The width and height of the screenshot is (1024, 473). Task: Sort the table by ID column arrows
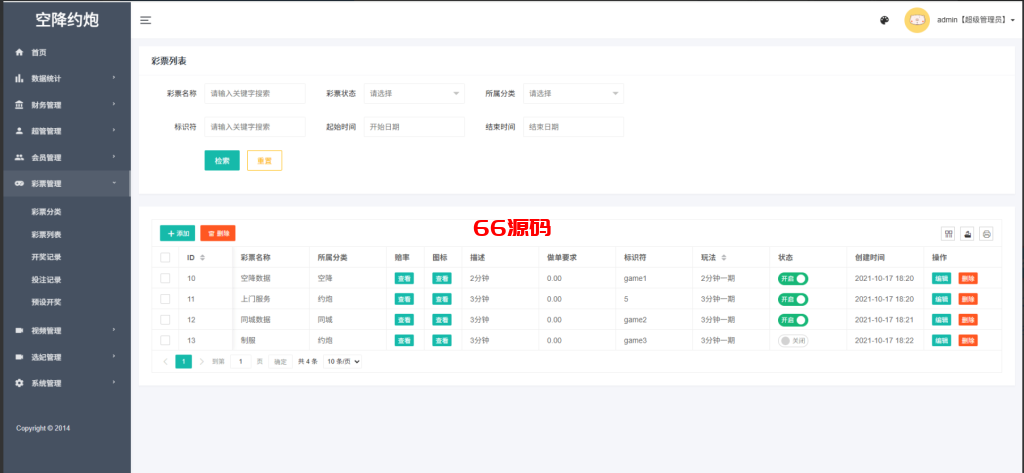click(x=202, y=257)
